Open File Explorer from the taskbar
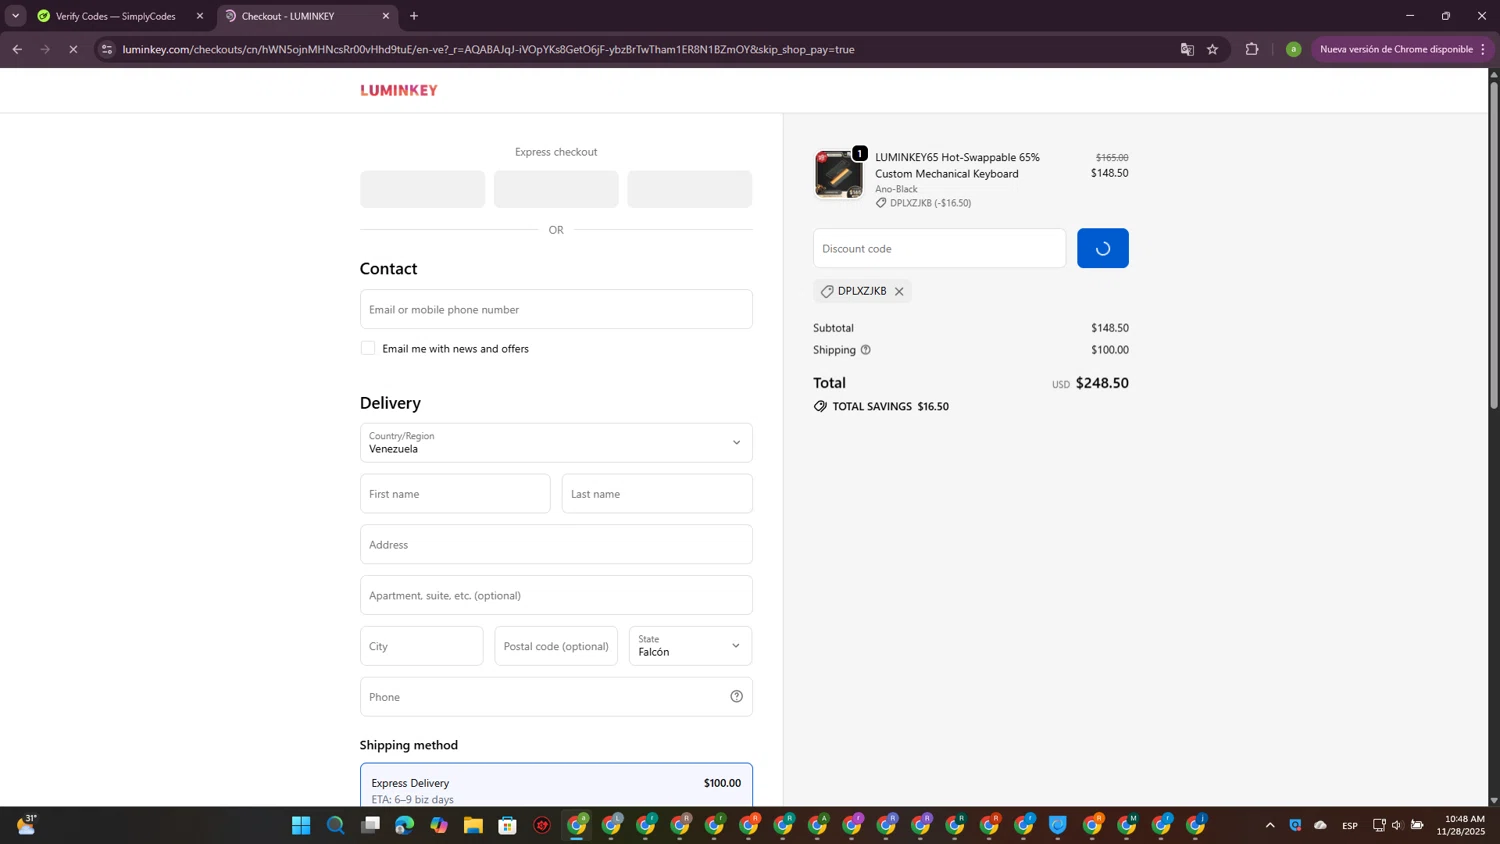Screen dimensions: 1500x844 pos(473,825)
